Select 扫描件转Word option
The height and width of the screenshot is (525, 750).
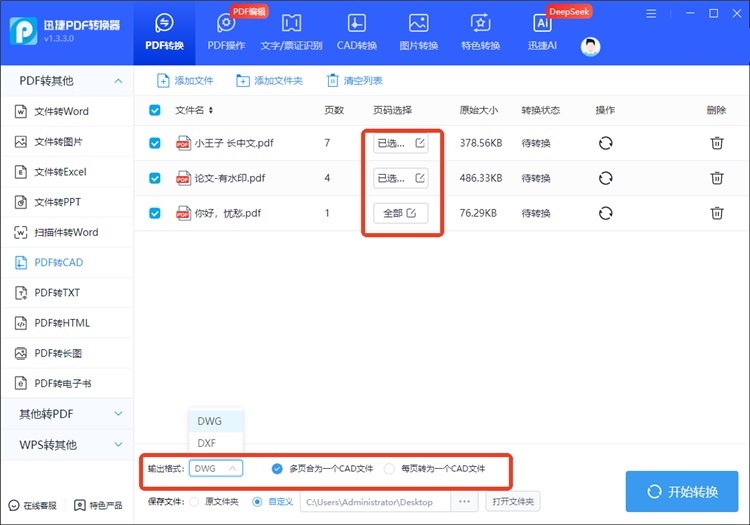click(x=67, y=232)
